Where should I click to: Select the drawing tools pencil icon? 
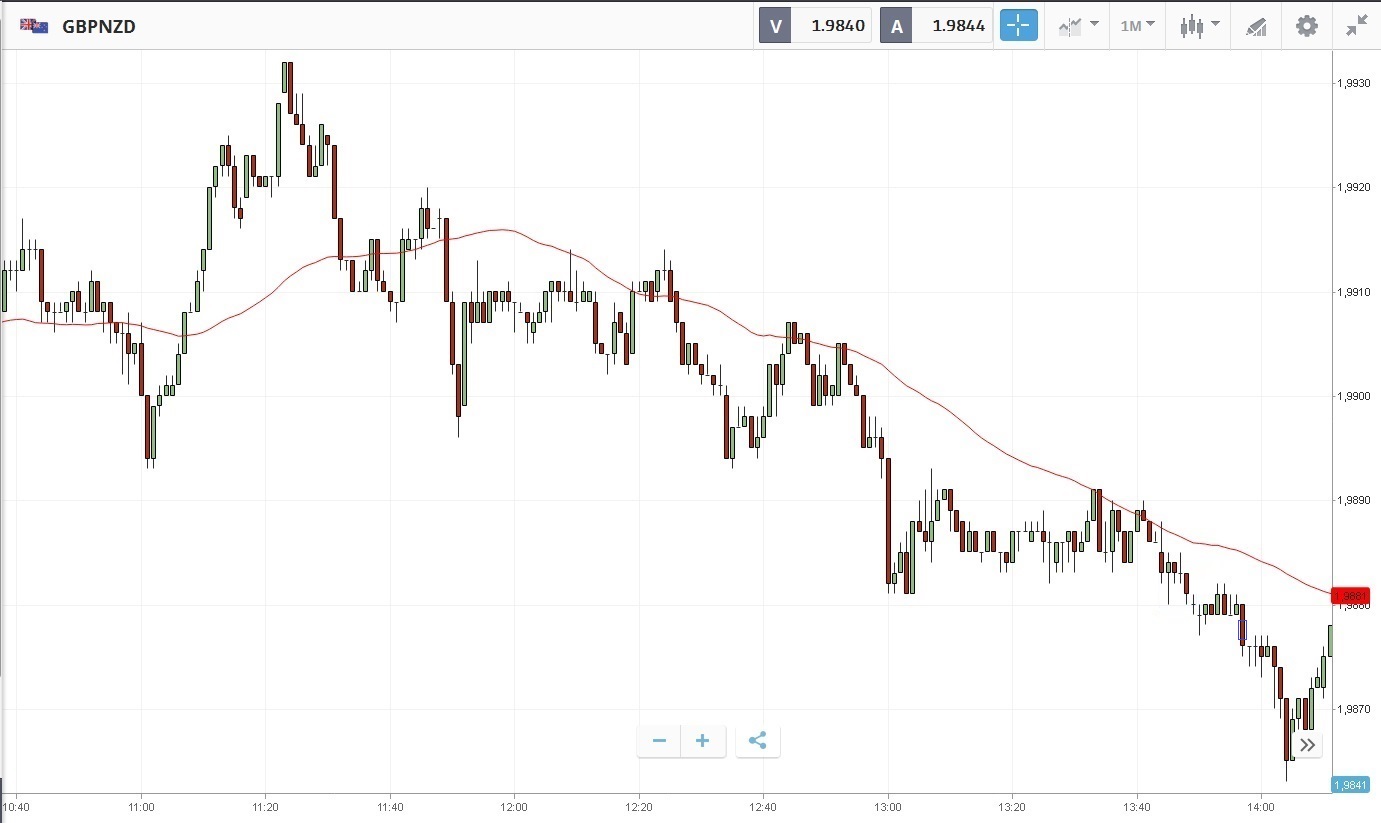(x=1256, y=27)
